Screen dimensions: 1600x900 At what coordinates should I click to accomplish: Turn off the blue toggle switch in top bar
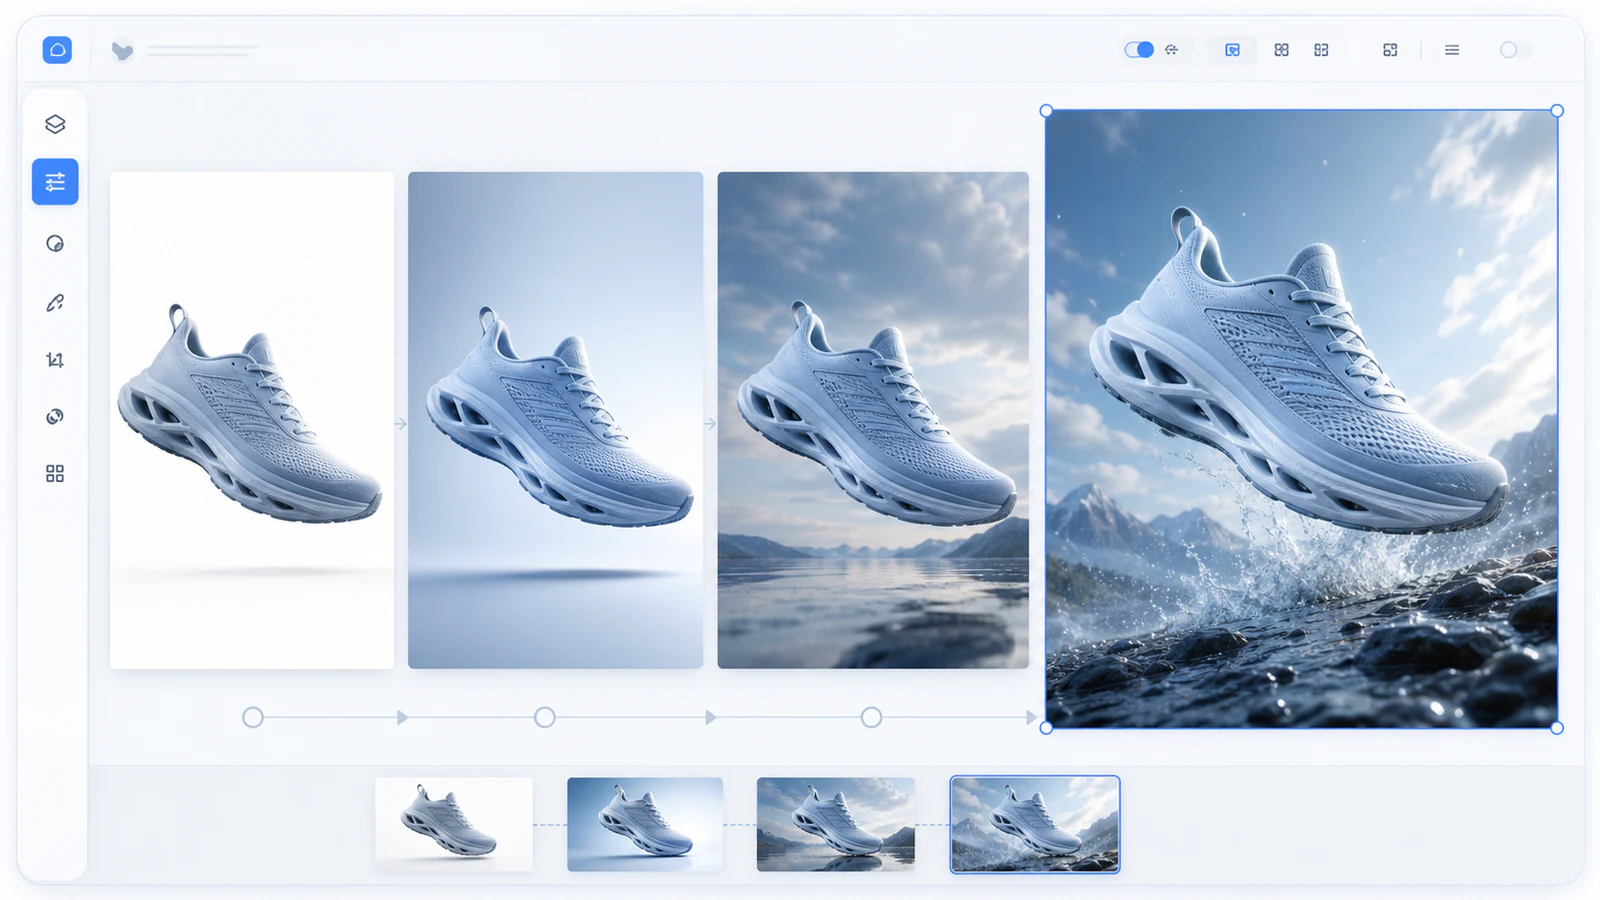click(1139, 50)
